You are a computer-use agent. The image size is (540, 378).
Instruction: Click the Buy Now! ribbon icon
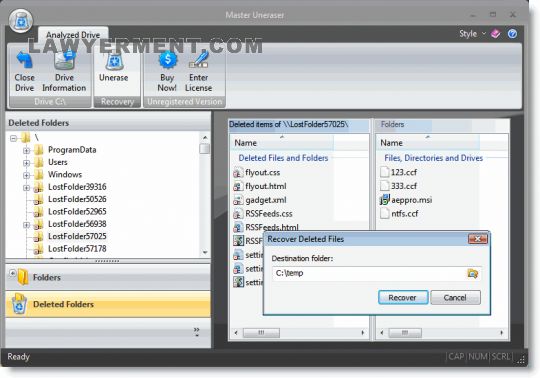pyautogui.click(x=167, y=71)
